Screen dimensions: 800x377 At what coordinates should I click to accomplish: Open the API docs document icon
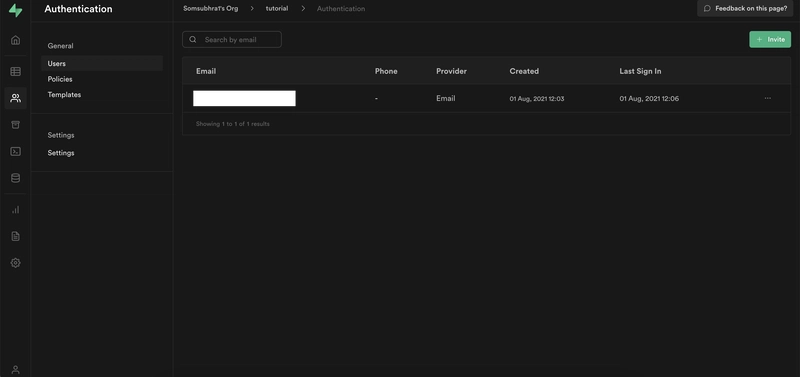(x=16, y=236)
